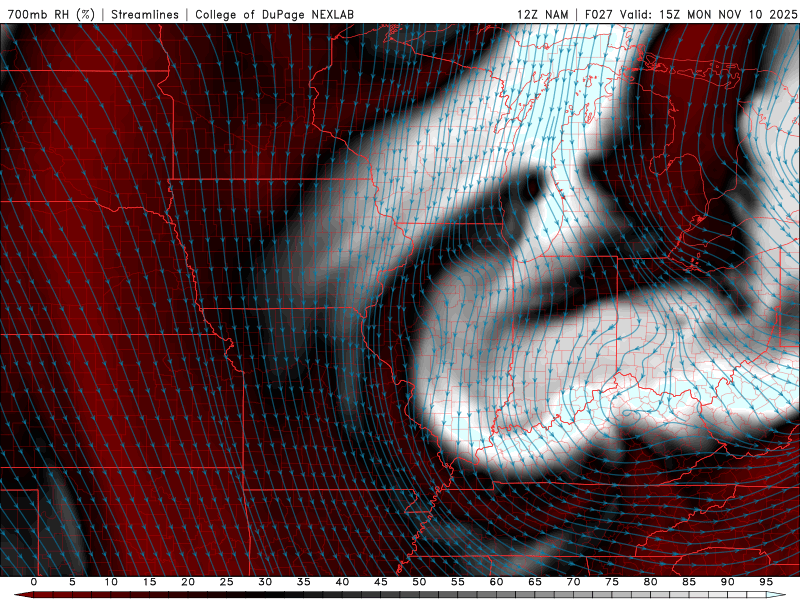Click the "12Z NAM" model run label
The width and height of the screenshot is (800, 600).
542,14
